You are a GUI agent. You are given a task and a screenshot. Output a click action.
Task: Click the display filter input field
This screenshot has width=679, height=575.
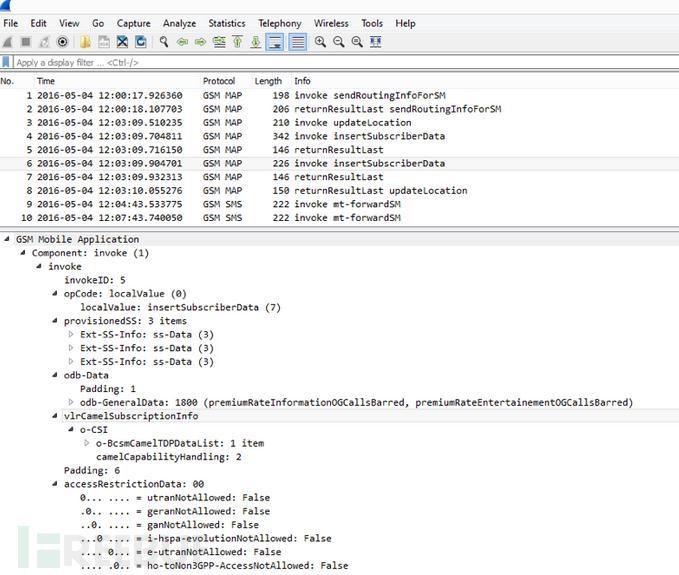tap(340, 62)
